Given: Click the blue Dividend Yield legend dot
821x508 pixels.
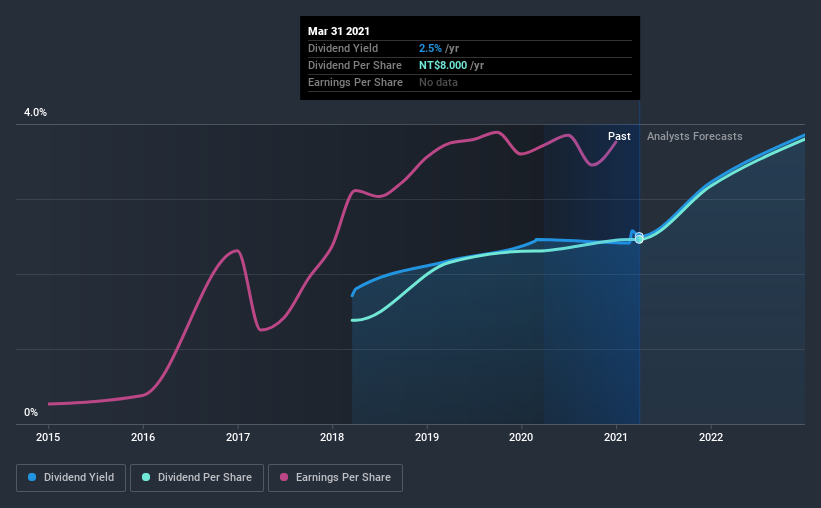Looking at the screenshot, I should click(32, 477).
